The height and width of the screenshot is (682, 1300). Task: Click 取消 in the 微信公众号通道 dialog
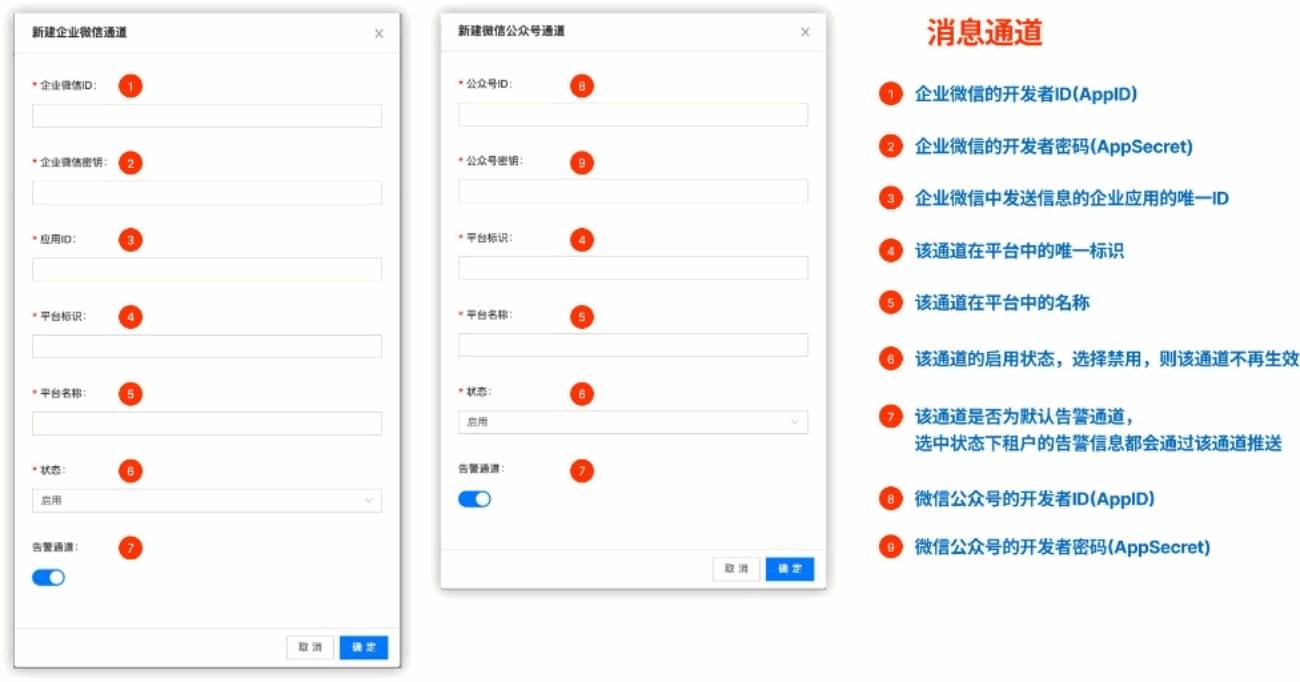736,568
